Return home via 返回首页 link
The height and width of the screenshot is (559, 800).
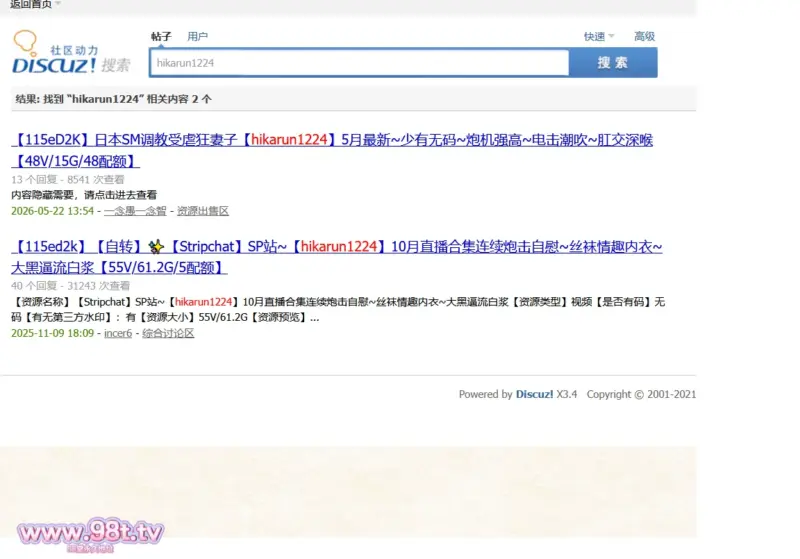(31, 4)
